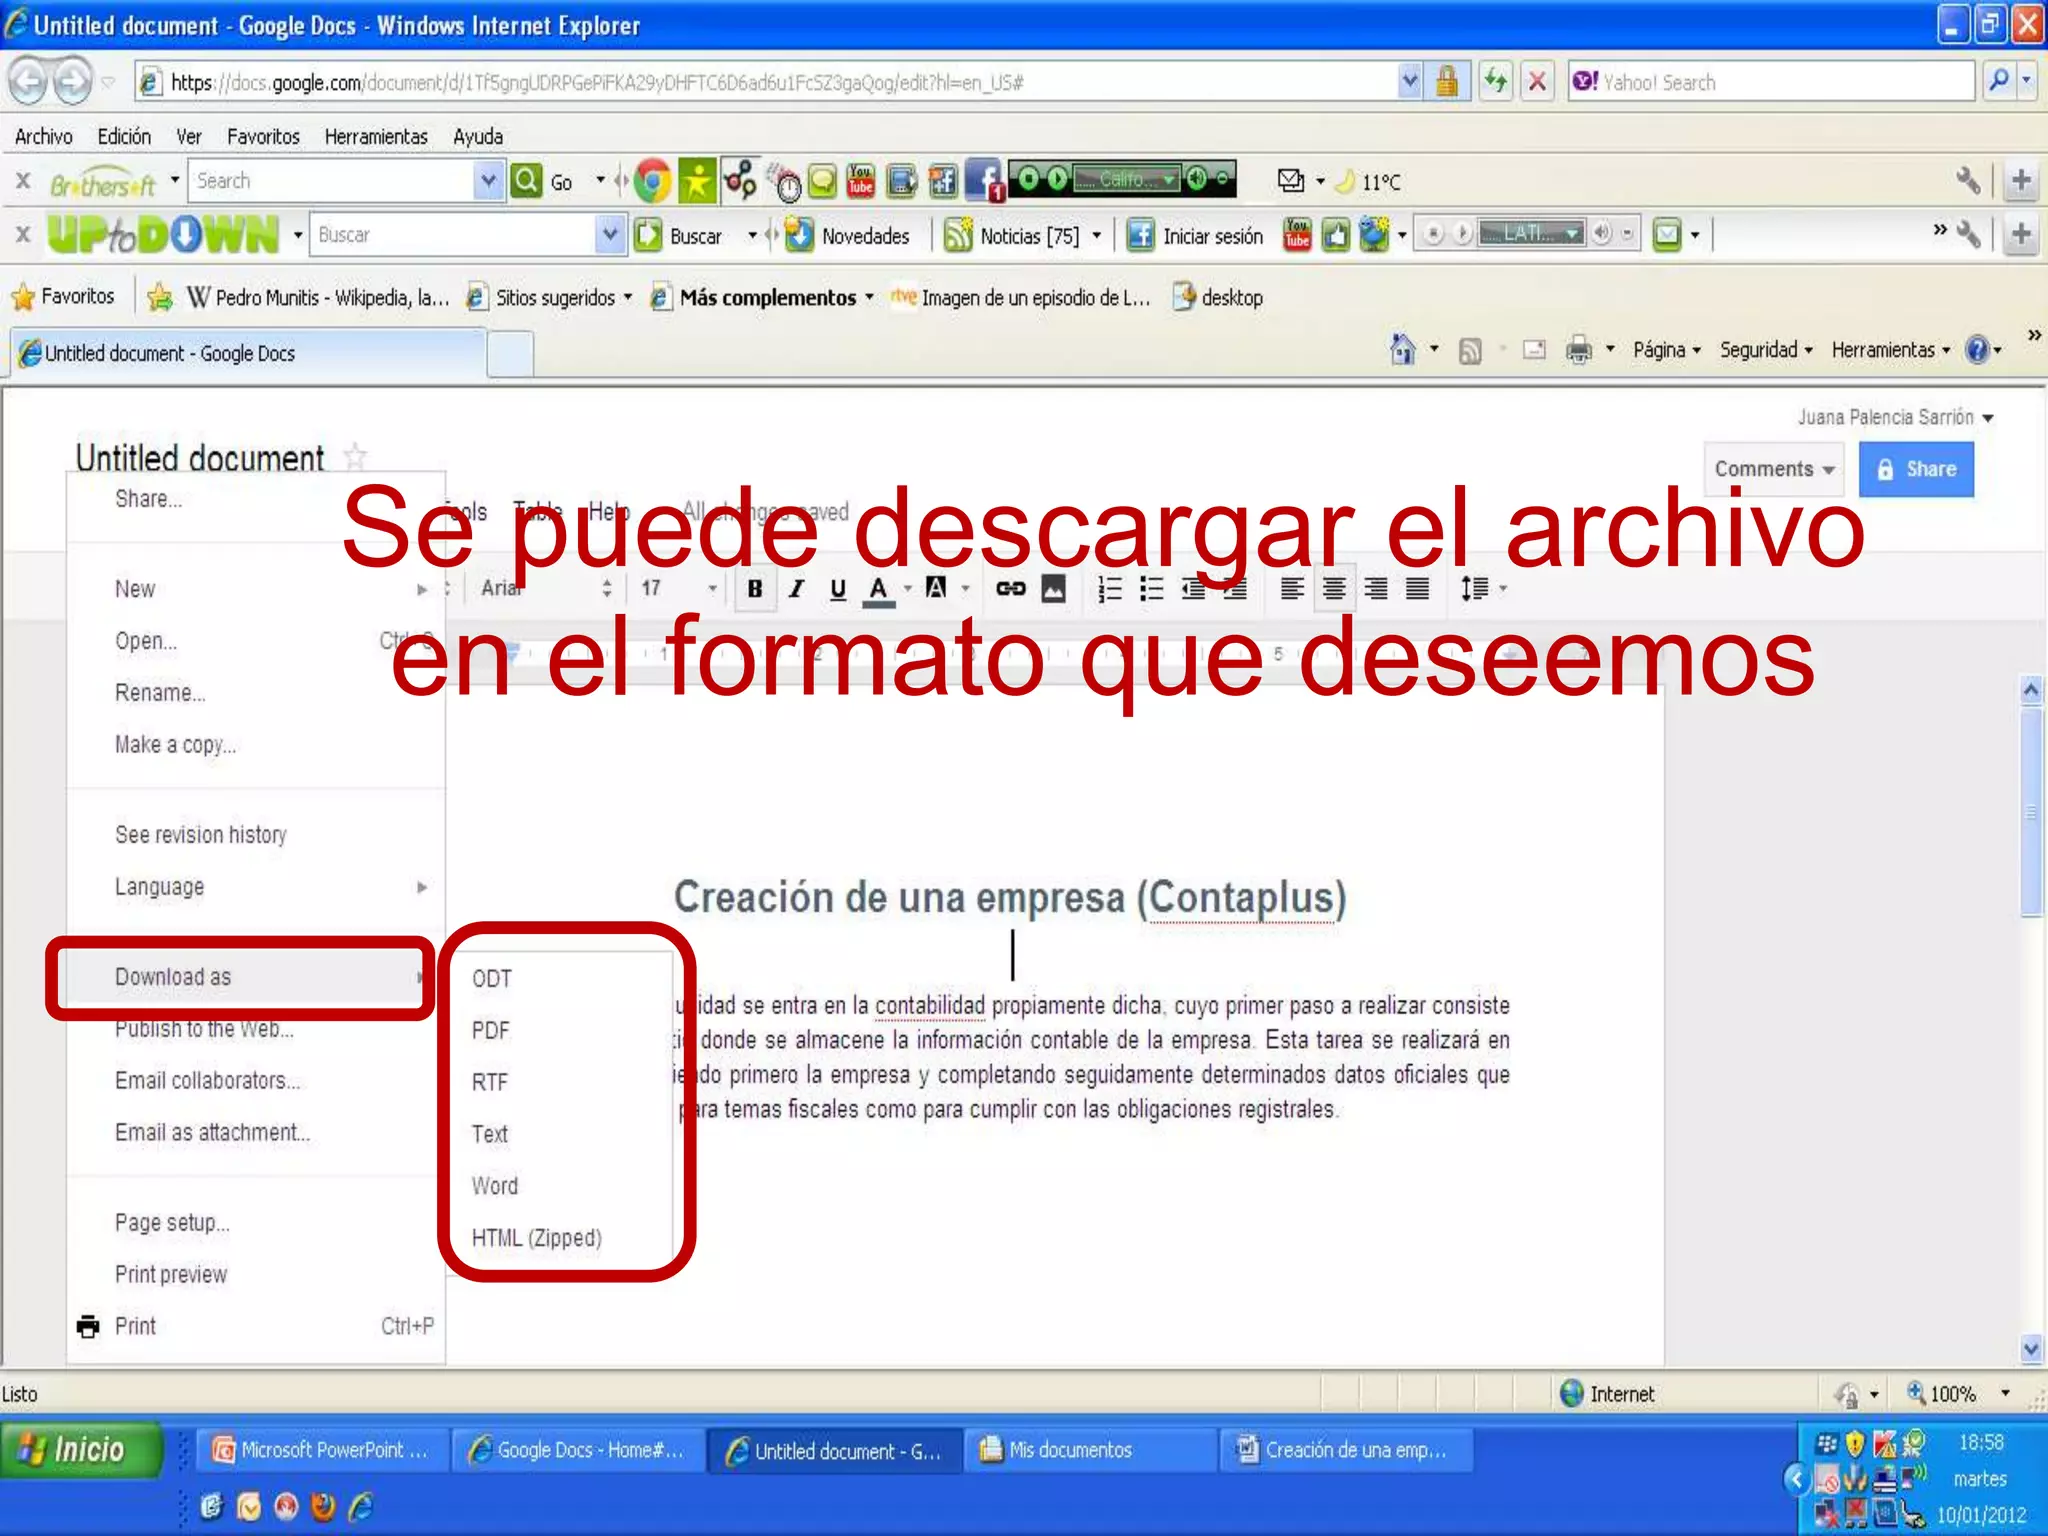The image size is (2048, 1536).
Task: Click the insert image icon
Action: (x=1053, y=589)
